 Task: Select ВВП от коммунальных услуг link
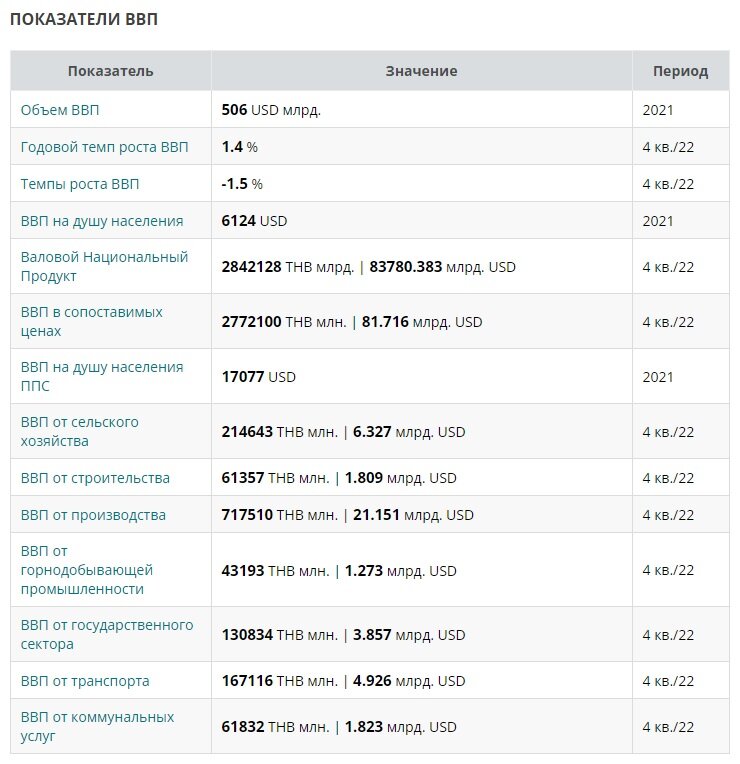tap(97, 726)
